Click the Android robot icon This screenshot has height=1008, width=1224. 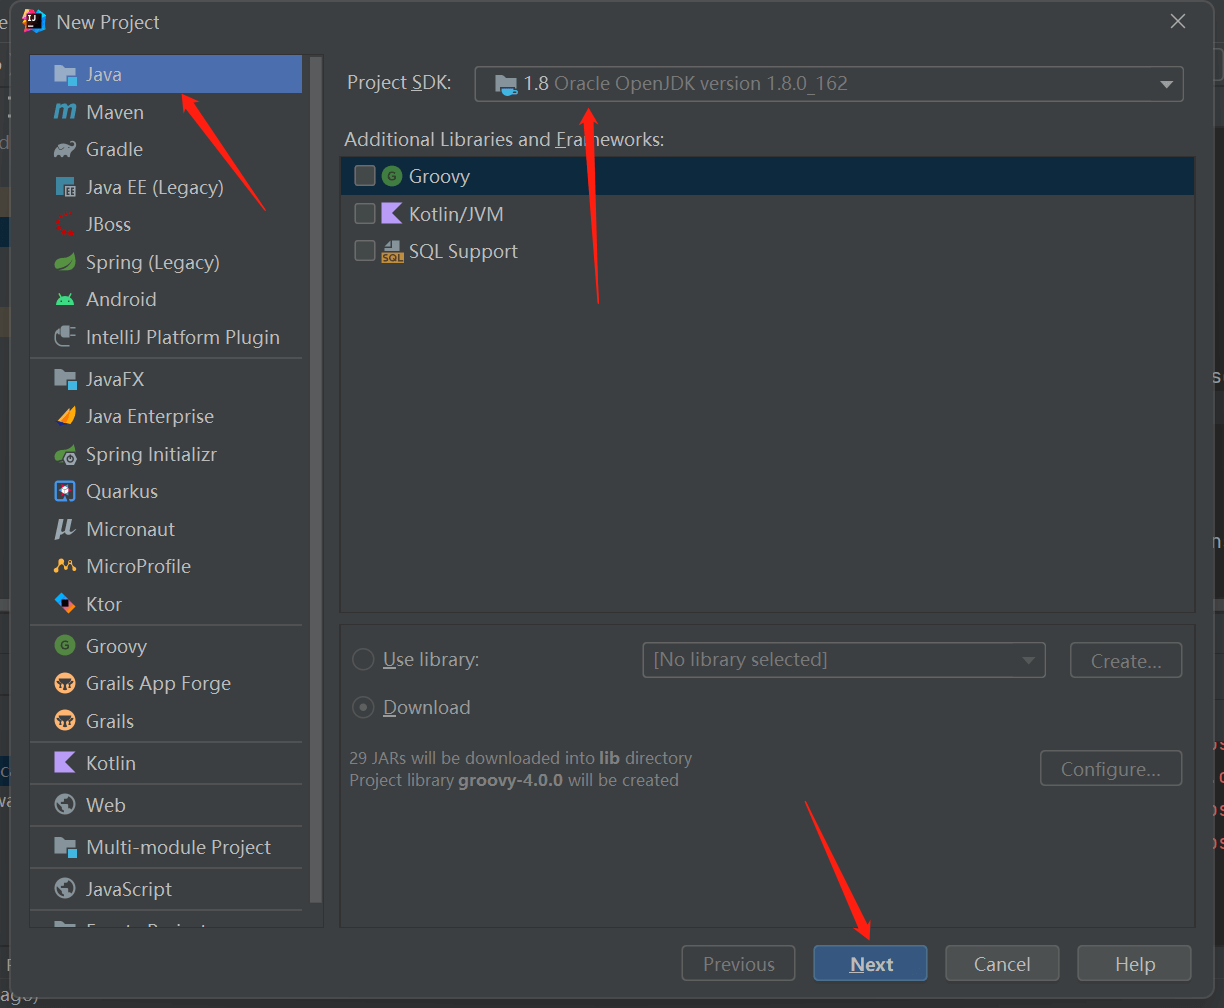tap(65, 299)
